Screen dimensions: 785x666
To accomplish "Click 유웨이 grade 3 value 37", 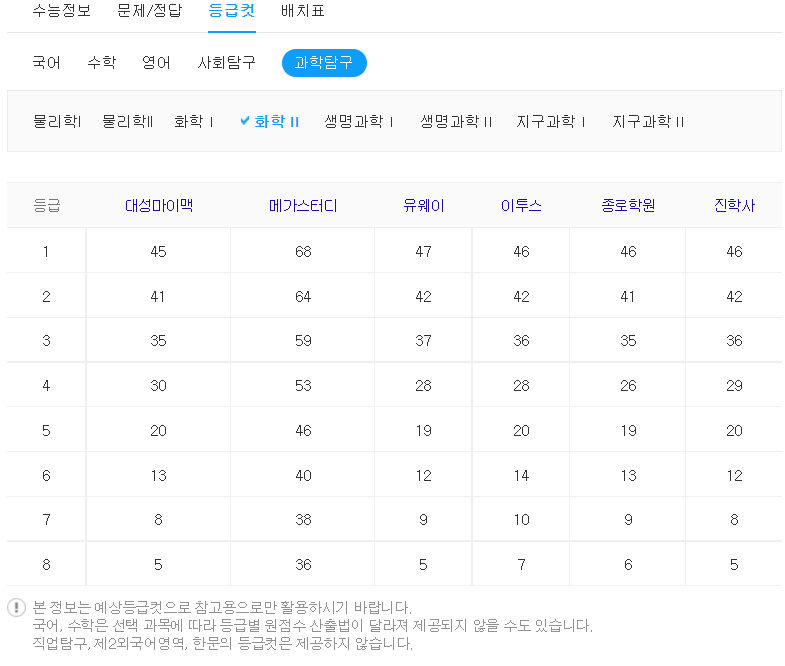I will pos(424,341).
